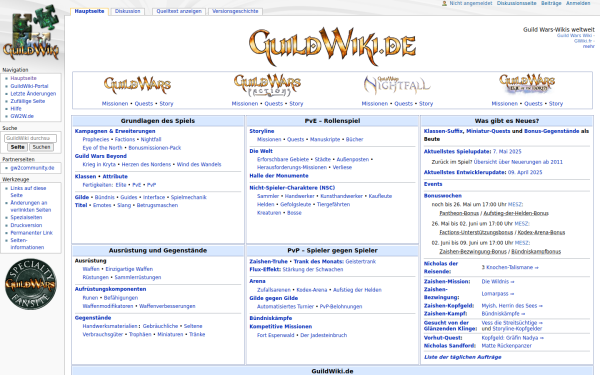Click the Anmelden link
The width and height of the screenshot is (600, 375).
(x=578, y=3)
